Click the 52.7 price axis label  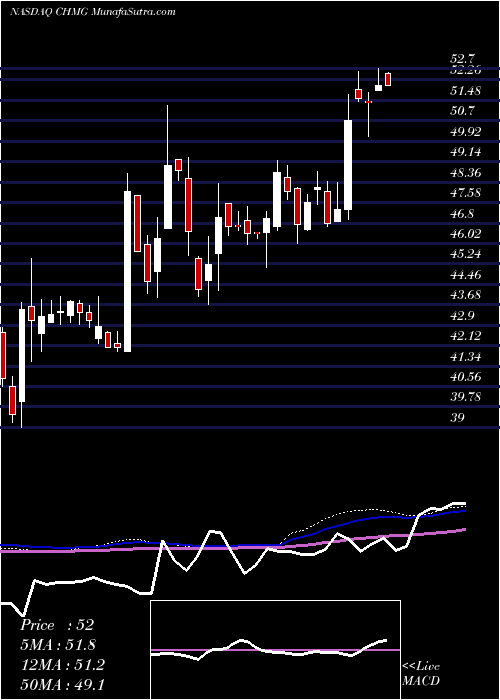tap(463, 59)
